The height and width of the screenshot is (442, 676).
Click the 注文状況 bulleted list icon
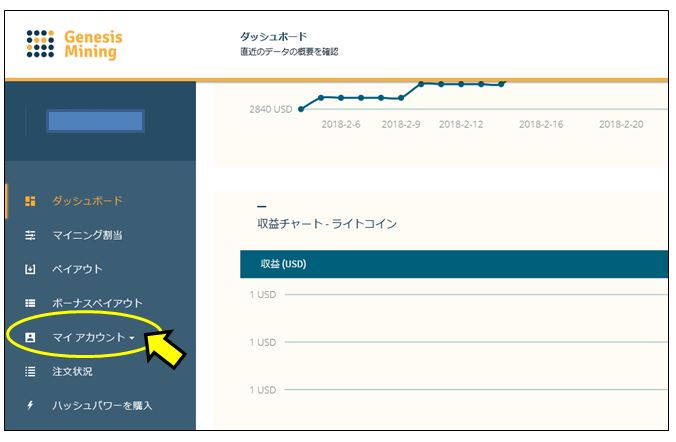click(x=30, y=371)
